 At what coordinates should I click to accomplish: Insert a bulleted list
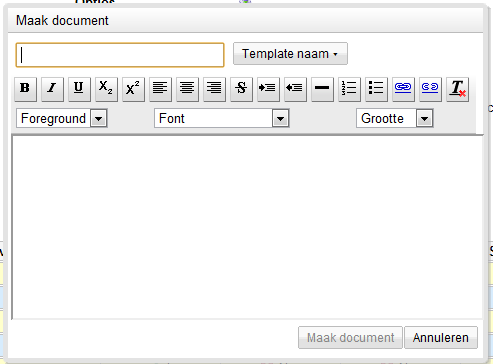[x=376, y=89]
